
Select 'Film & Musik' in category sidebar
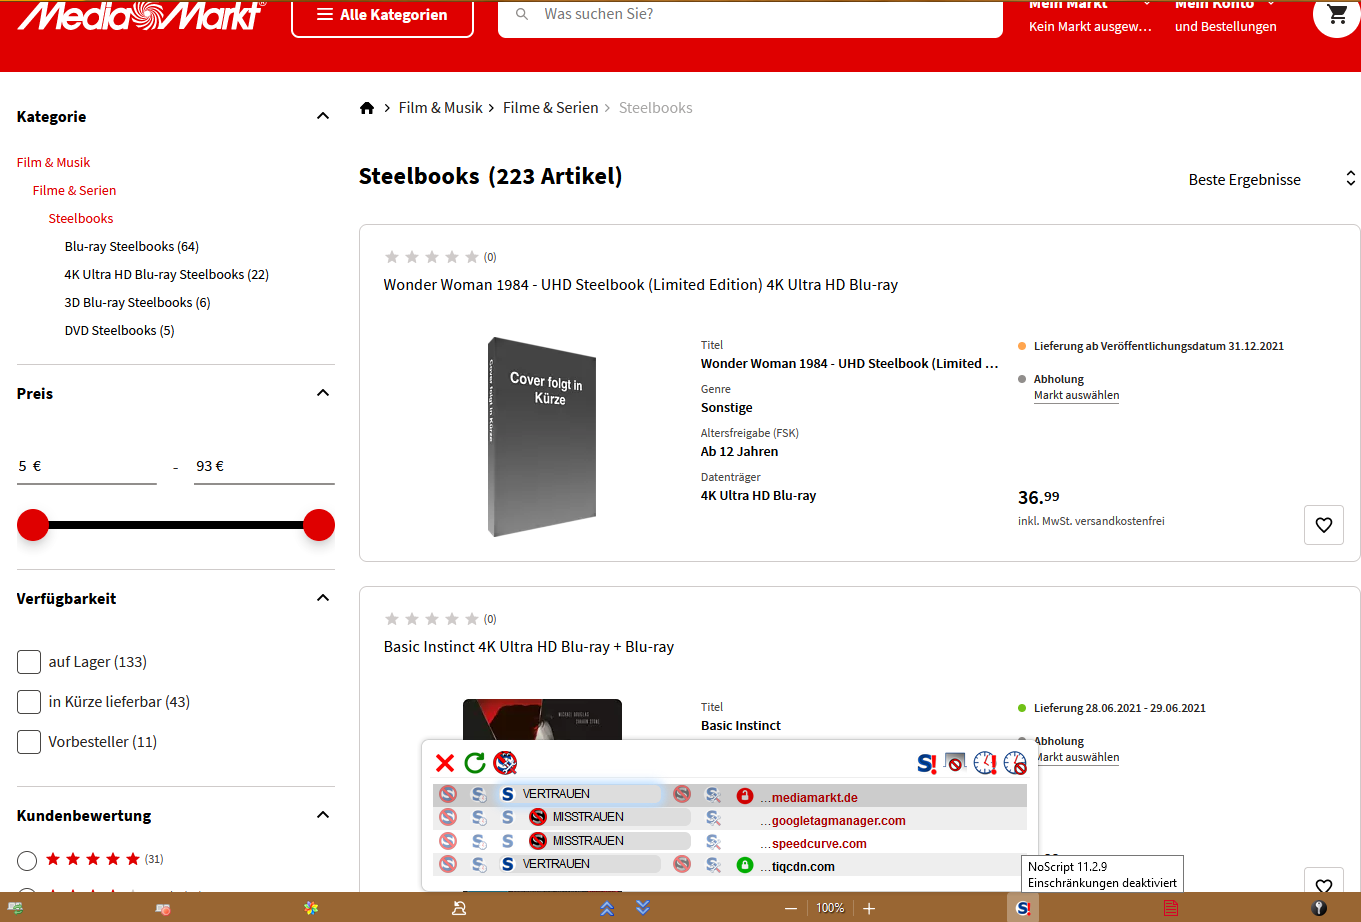54,162
